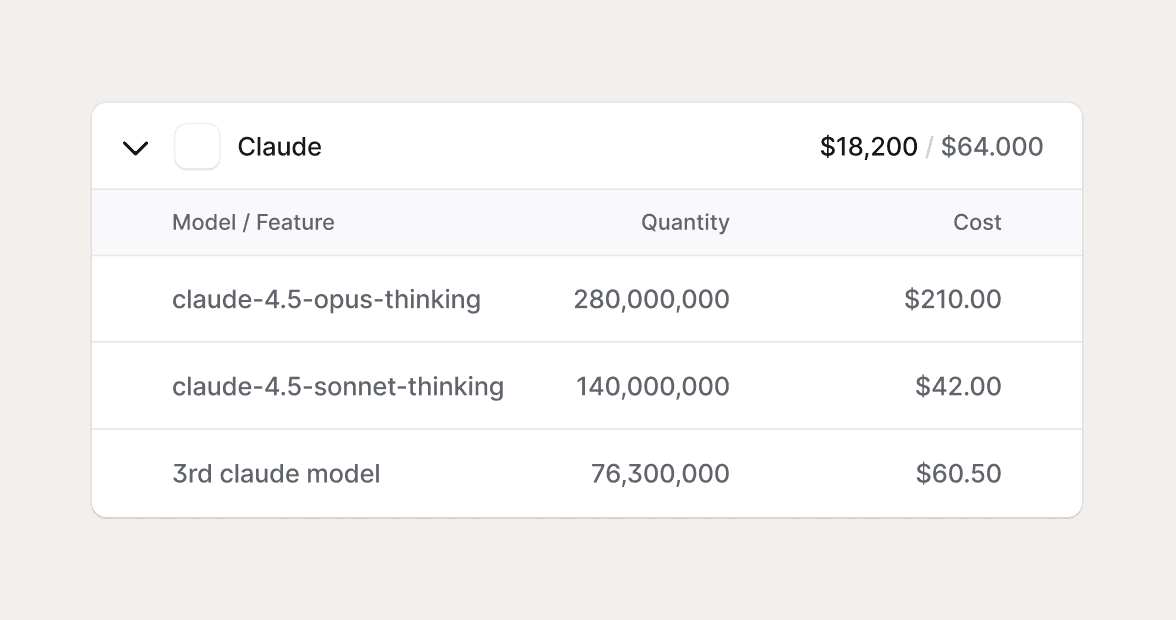Click the blank Claude logo icon box
The height and width of the screenshot is (620, 1176).
(197, 147)
